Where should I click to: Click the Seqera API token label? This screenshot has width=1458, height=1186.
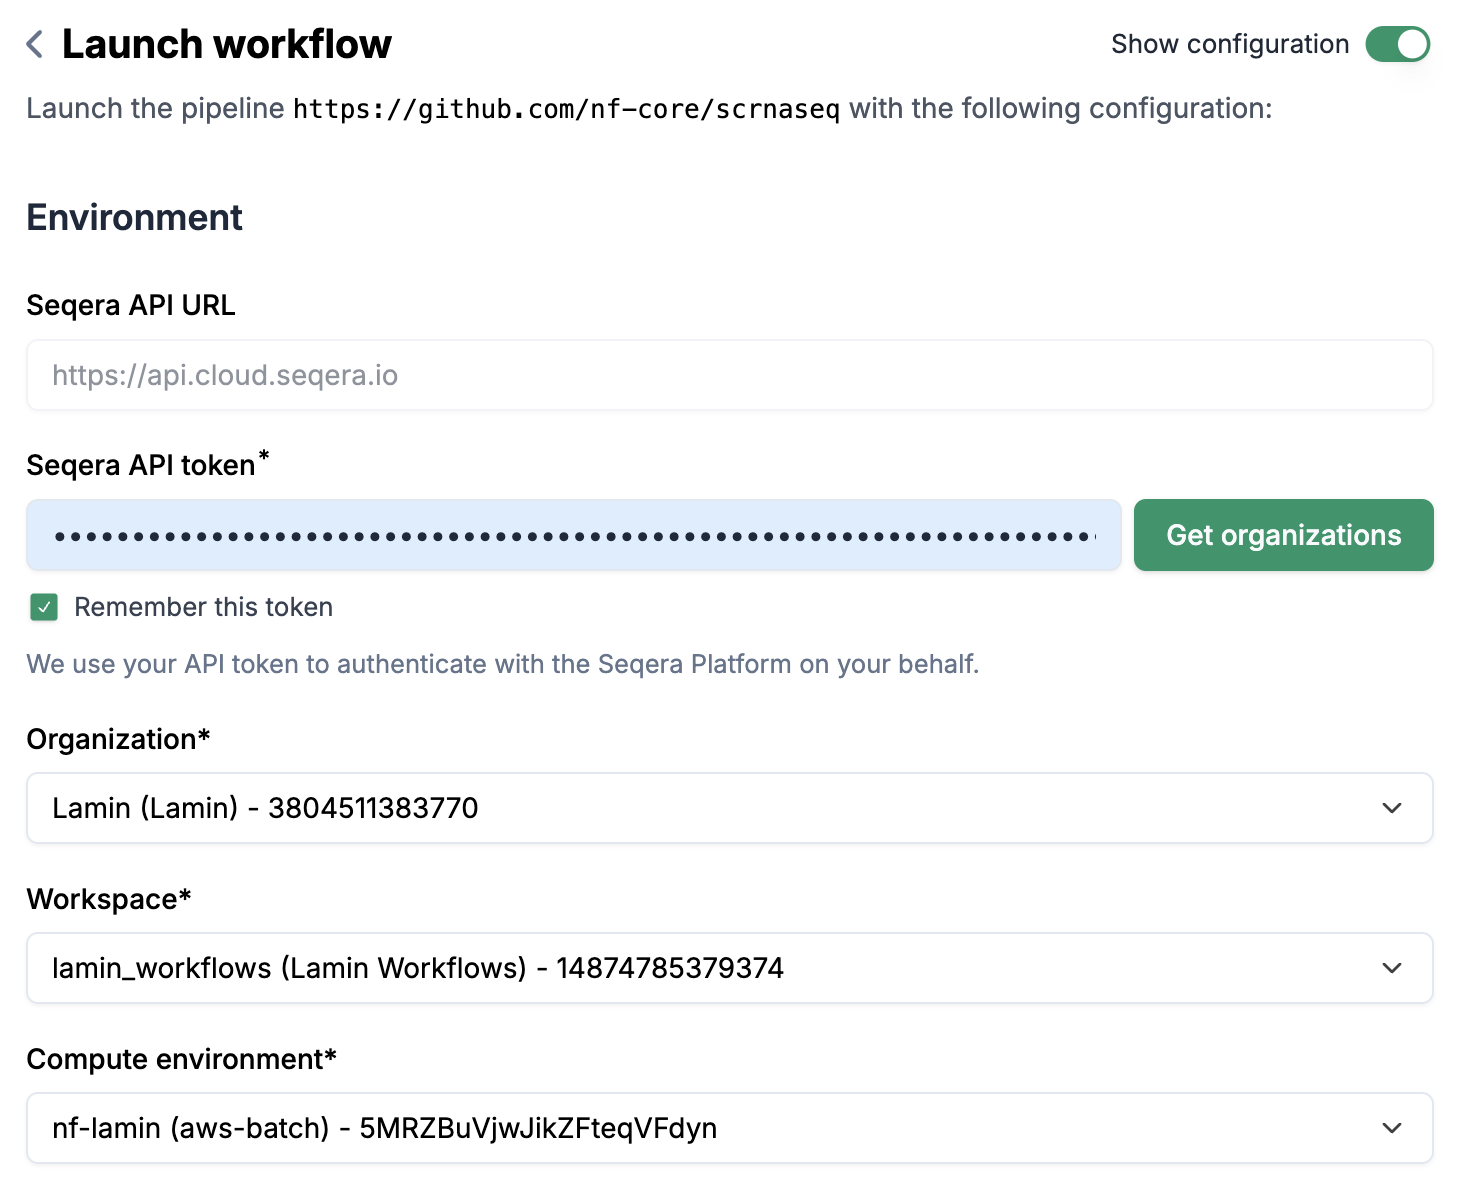[141, 465]
